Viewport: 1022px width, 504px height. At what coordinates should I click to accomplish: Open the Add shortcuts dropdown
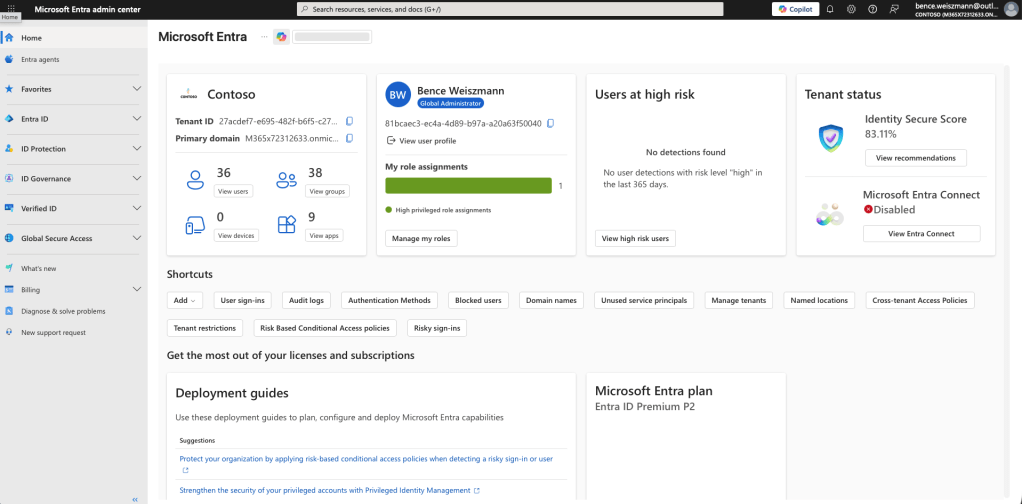pos(186,300)
